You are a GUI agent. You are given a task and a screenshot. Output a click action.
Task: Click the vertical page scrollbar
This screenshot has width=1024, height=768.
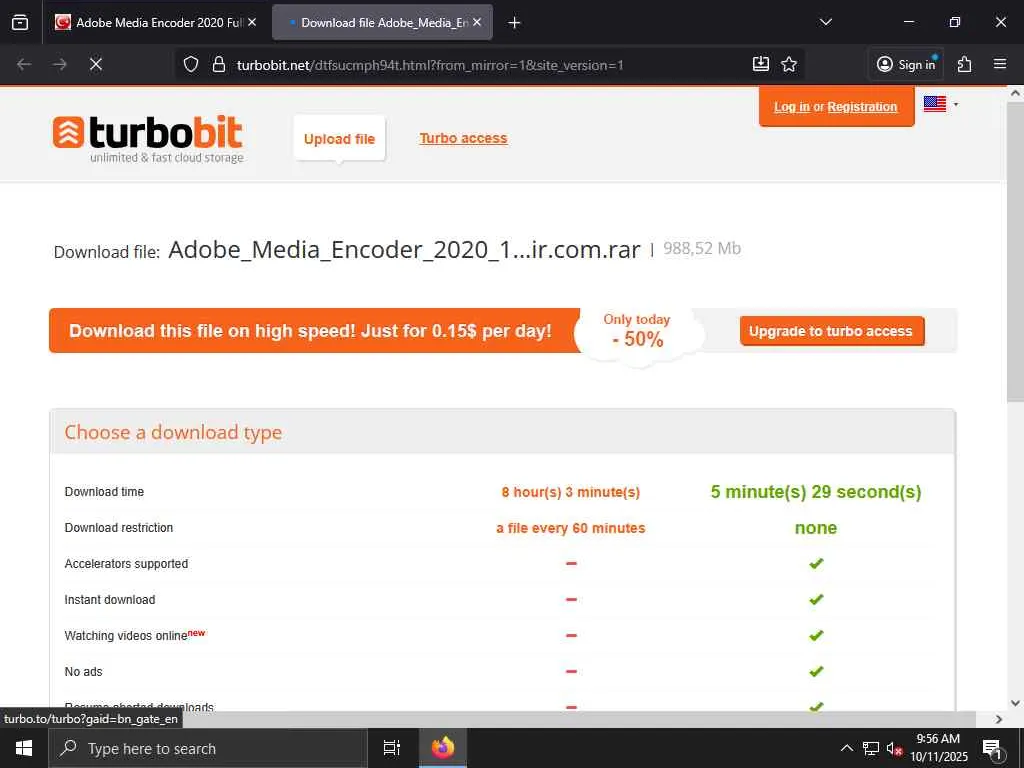pyautogui.click(x=1016, y=252)
